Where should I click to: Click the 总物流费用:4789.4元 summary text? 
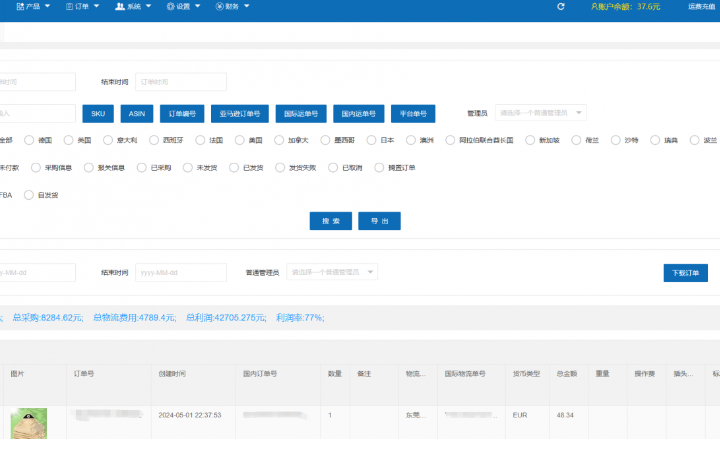(135, 318)
